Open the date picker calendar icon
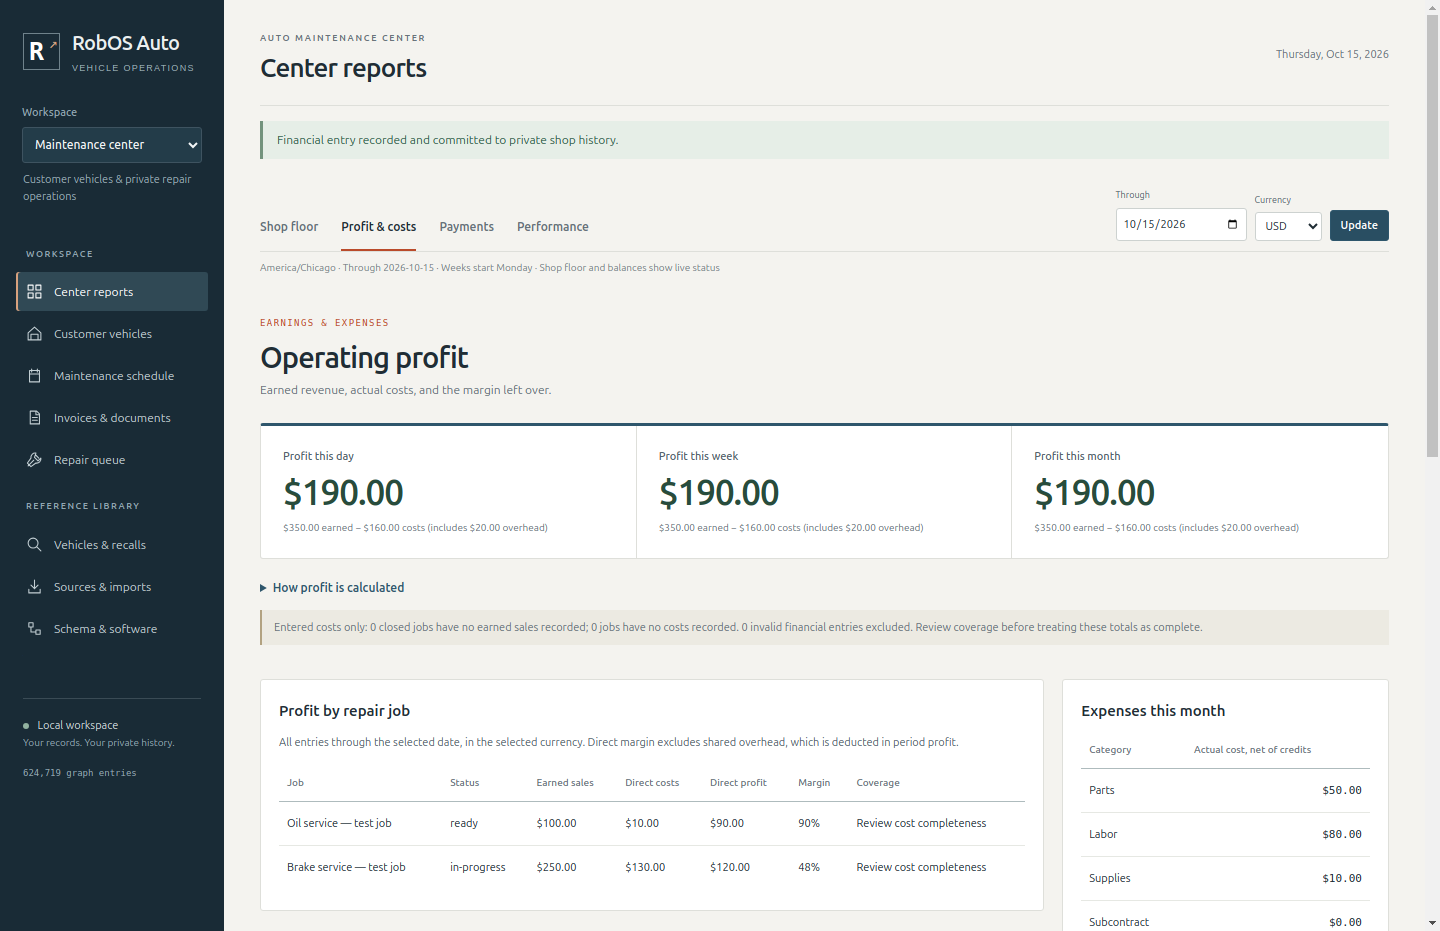 pyautogui.click(x=1232, y=224)
